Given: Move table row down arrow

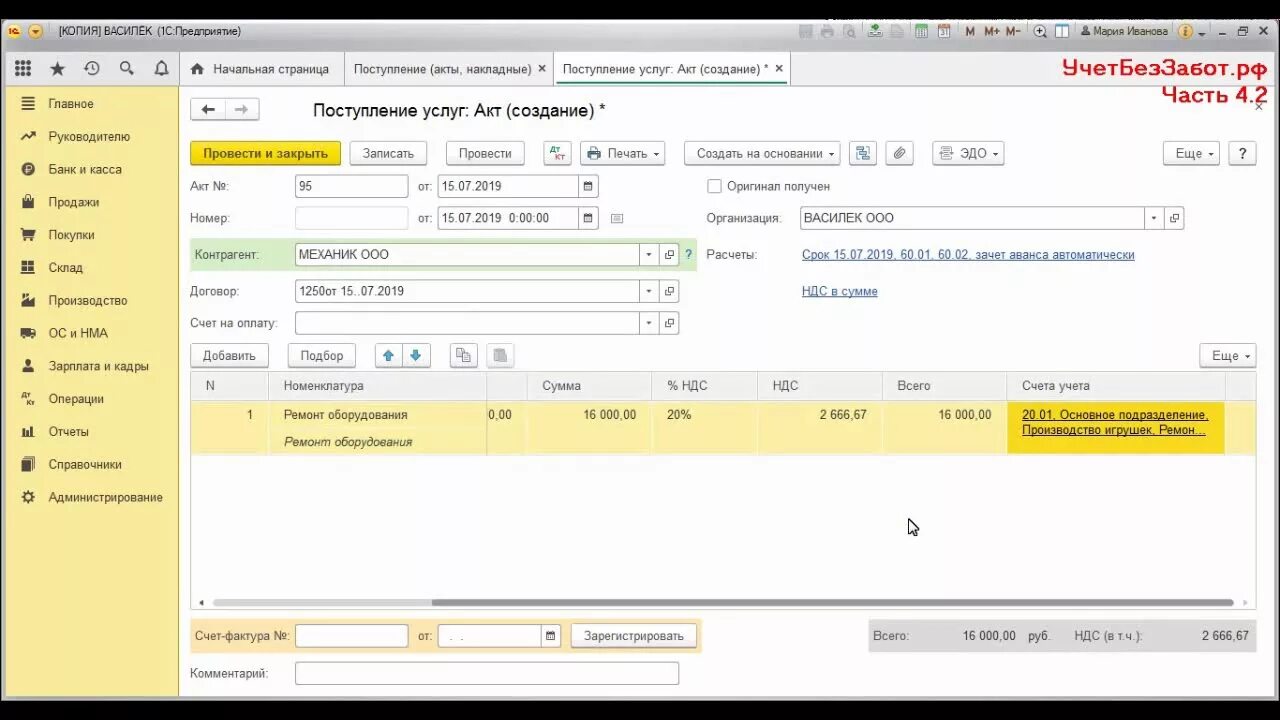Looking at the screenshot, I should coord(416,355).
